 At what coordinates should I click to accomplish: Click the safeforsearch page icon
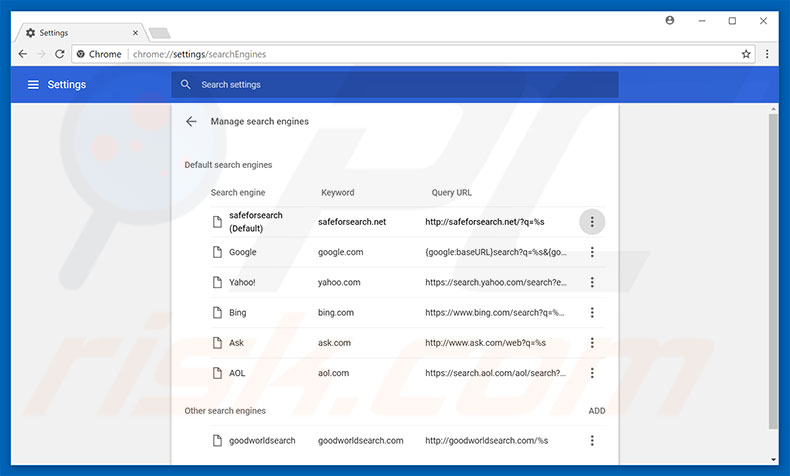tap(217, 222)
